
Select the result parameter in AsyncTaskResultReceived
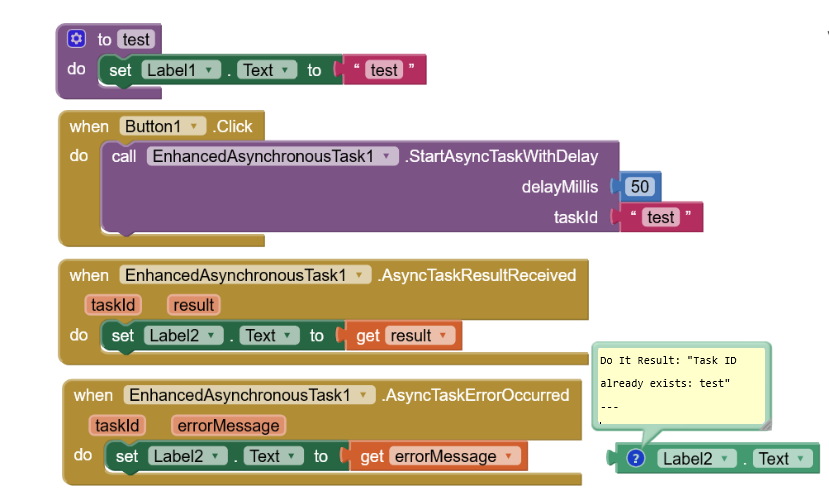click(x=194, y=305)
